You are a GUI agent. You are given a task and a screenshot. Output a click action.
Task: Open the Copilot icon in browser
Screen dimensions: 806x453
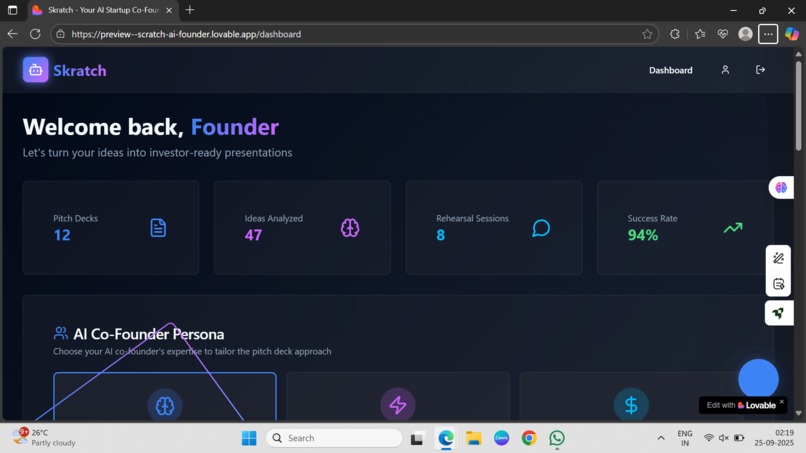click(792, 34)
